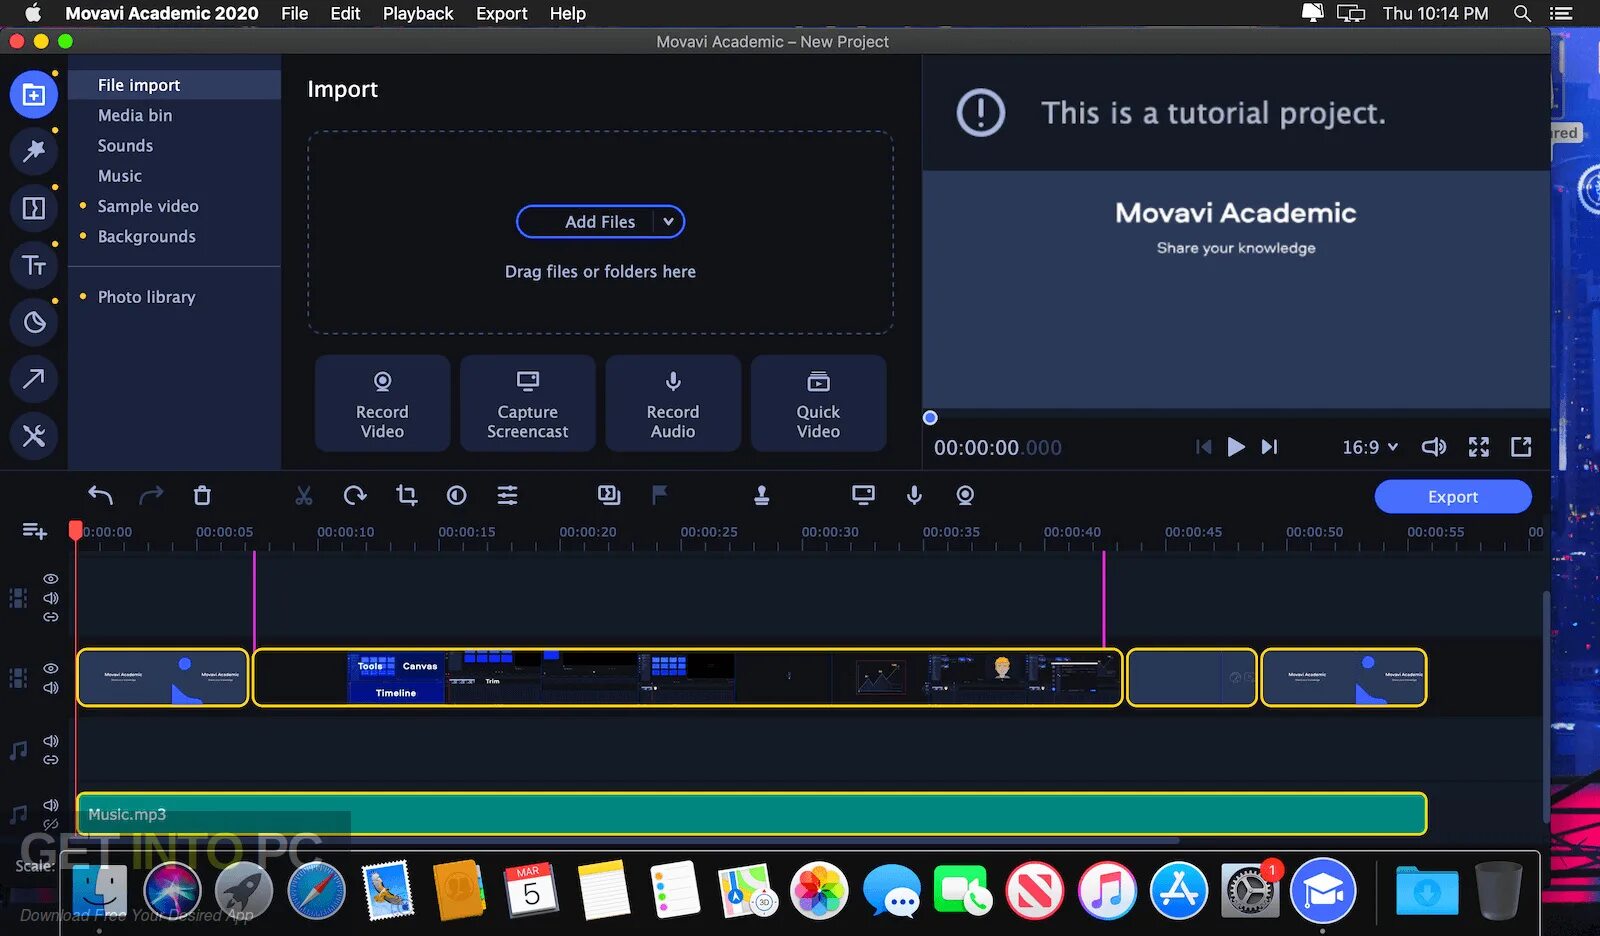Open Safari from the Dock
The width and height of the screenshot is (1600, 936).
[x=316, y=890]
